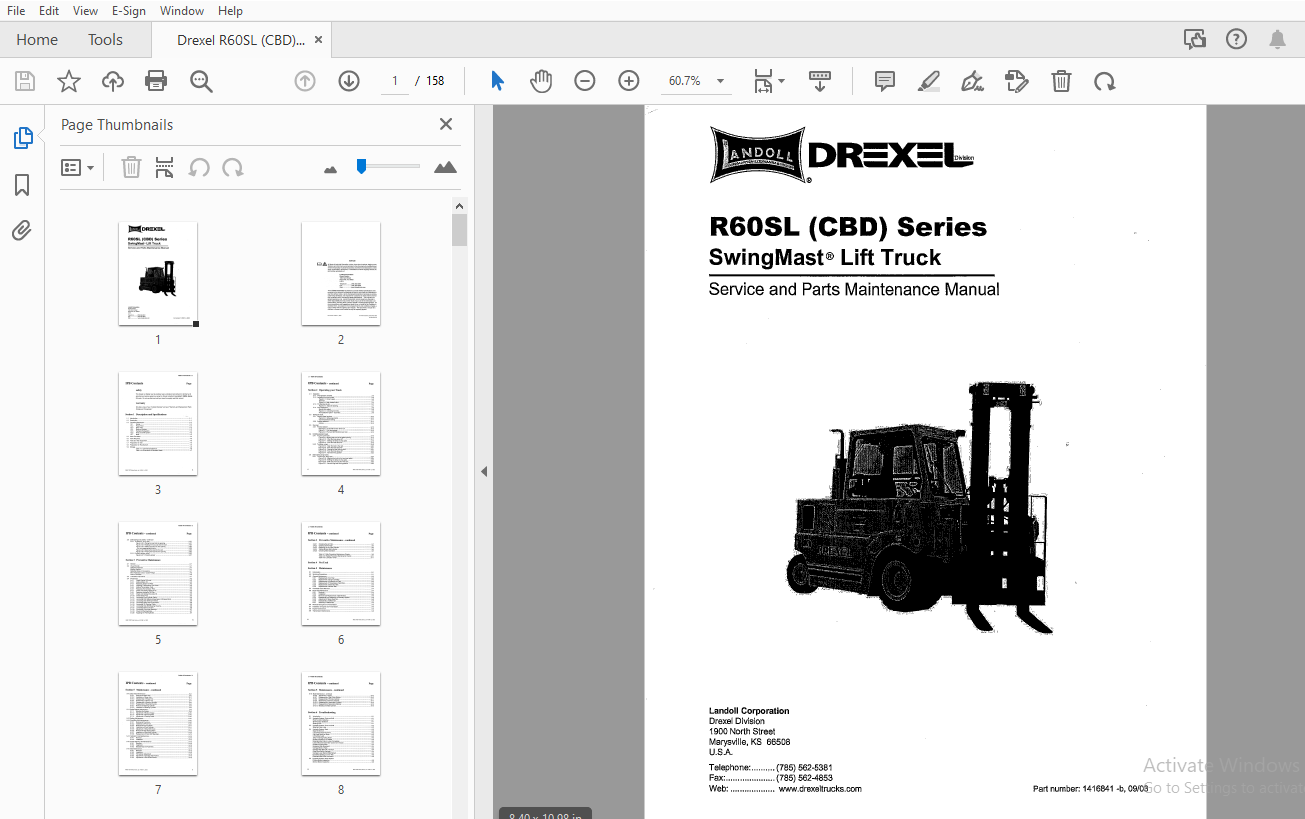Open the Help menu

[230, 10]
